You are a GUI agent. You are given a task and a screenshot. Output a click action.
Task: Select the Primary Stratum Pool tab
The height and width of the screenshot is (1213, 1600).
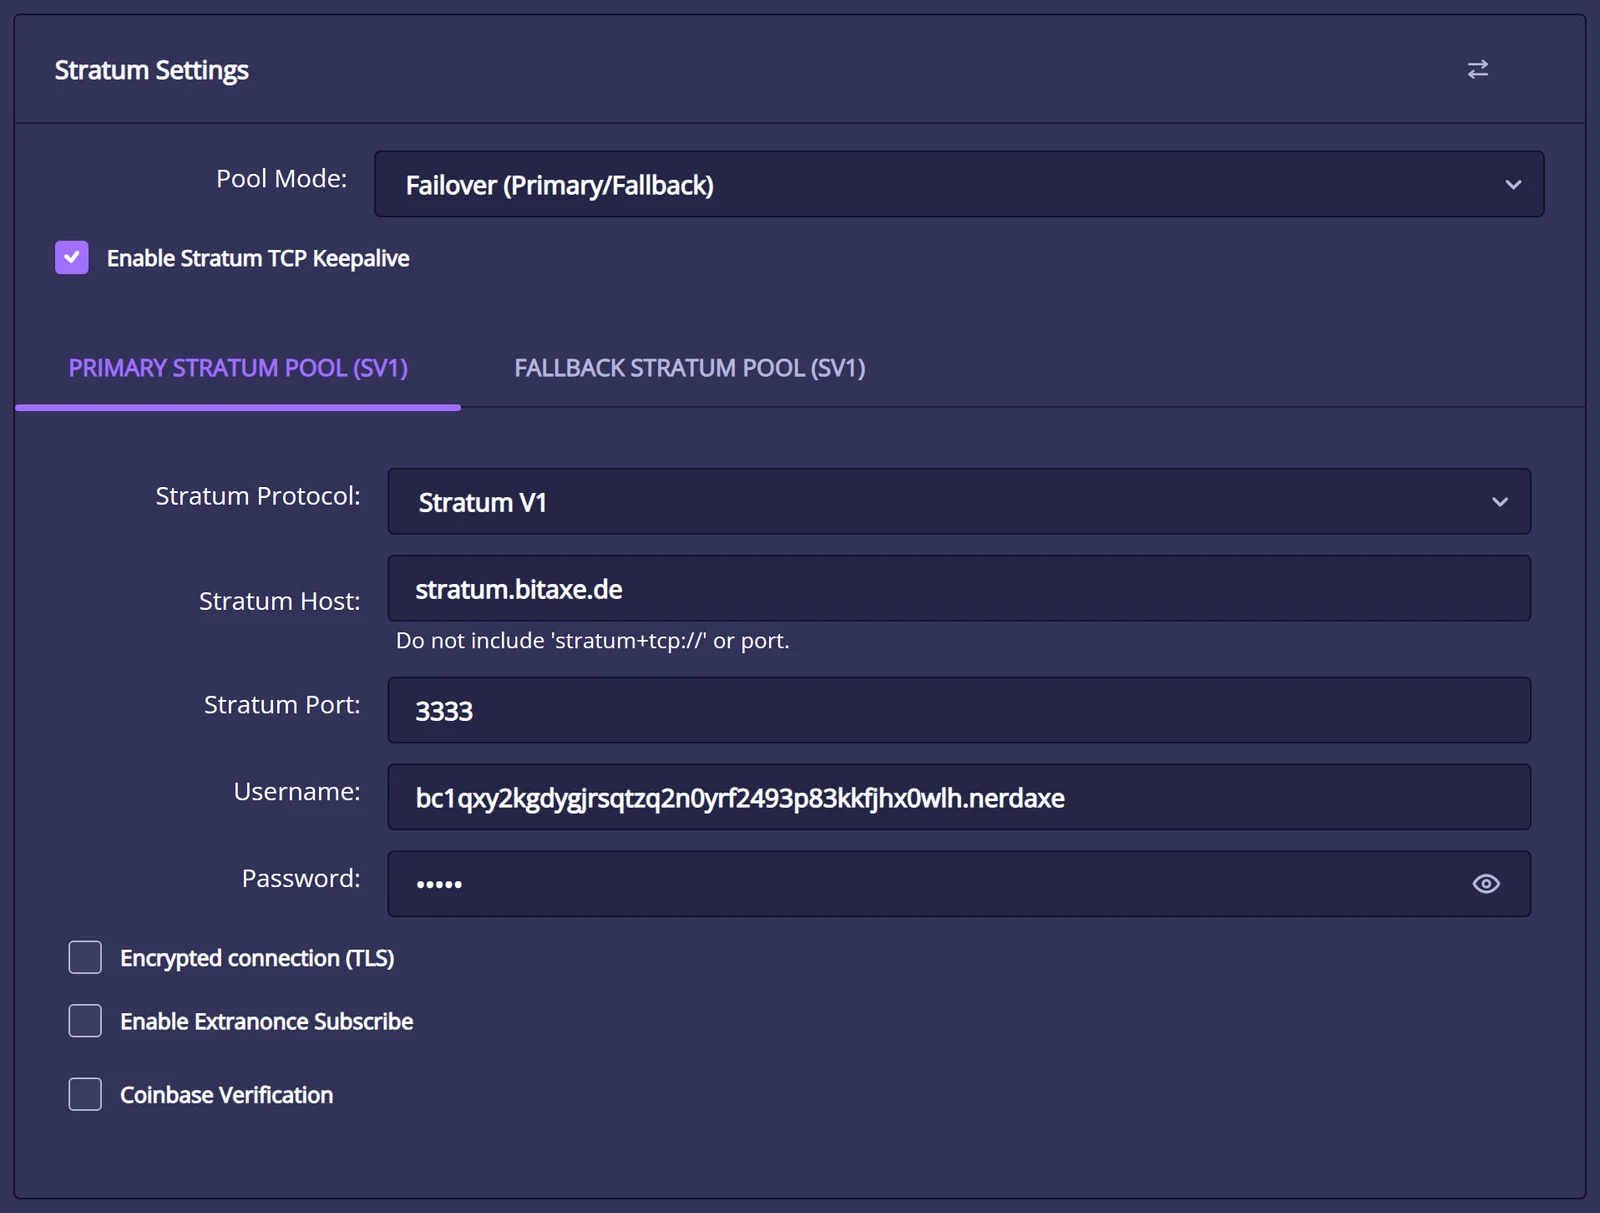coord(238,368)
